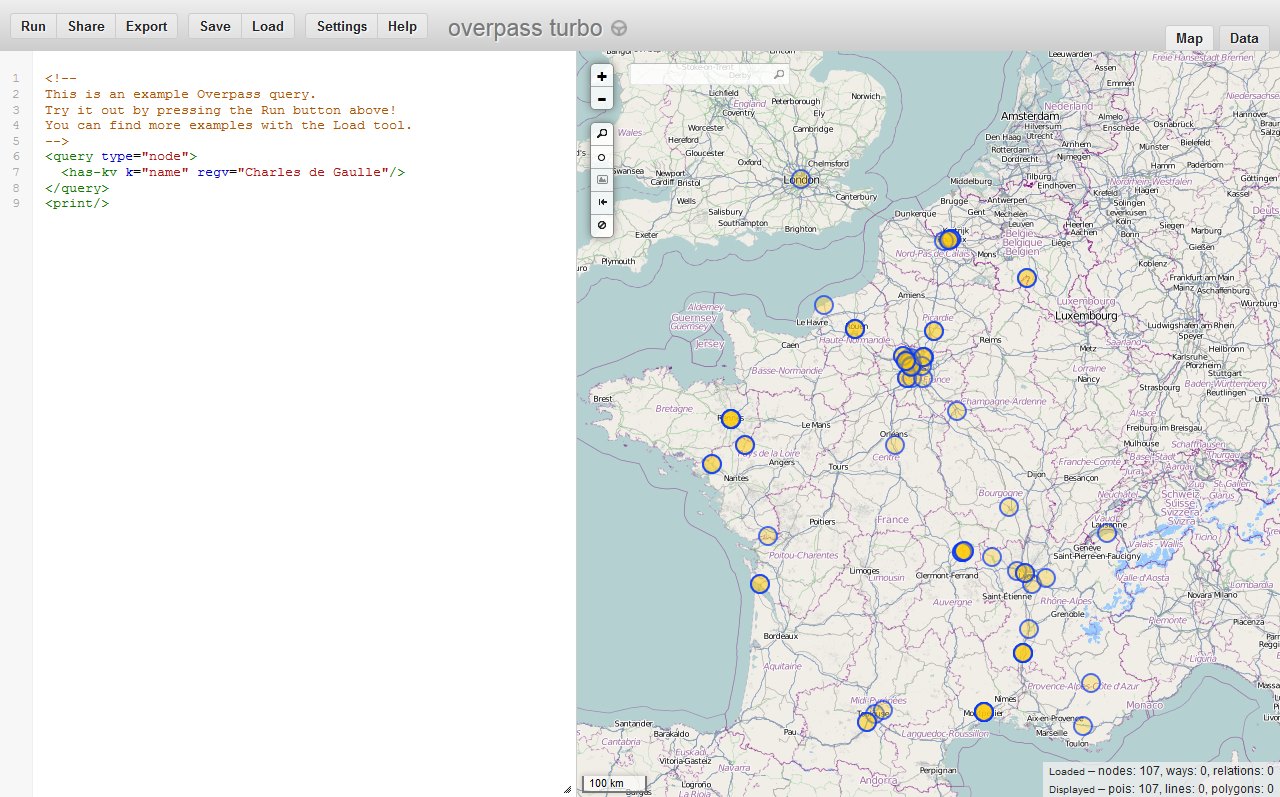The image size is (1280, 797).
Task: Zoom in on the map
Action: (x=601, y=76)
